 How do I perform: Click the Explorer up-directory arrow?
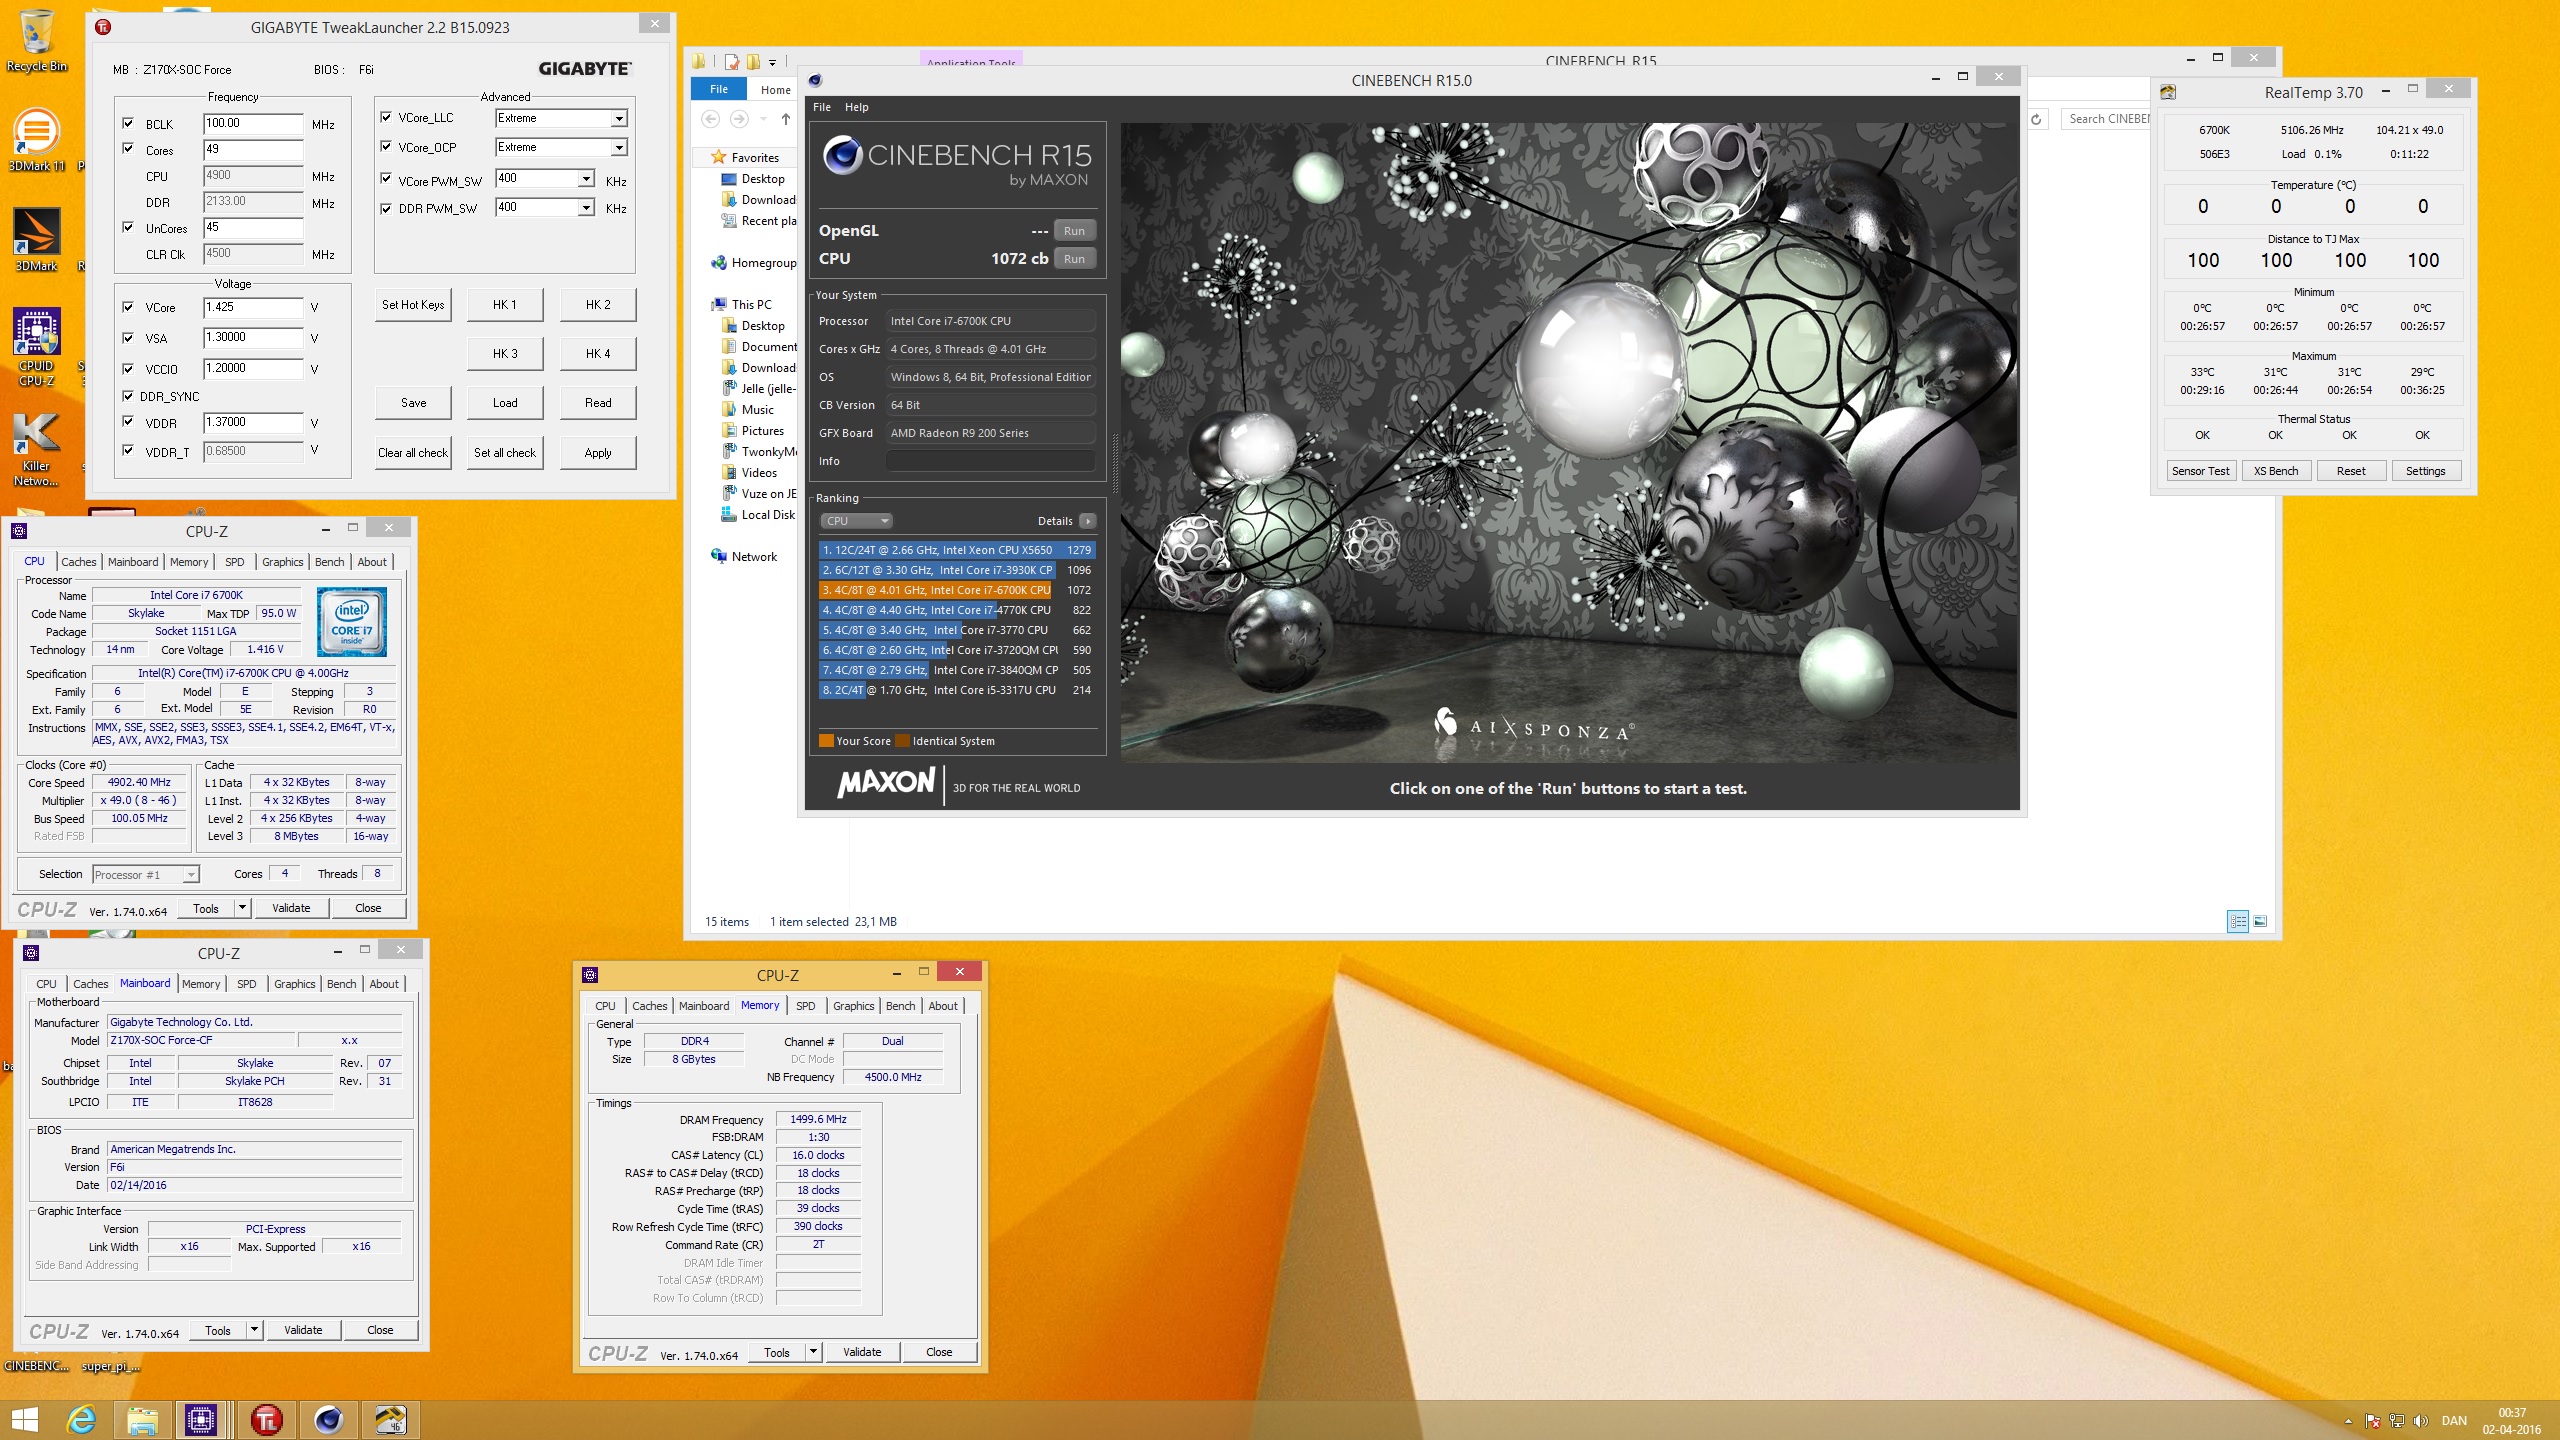786,119
